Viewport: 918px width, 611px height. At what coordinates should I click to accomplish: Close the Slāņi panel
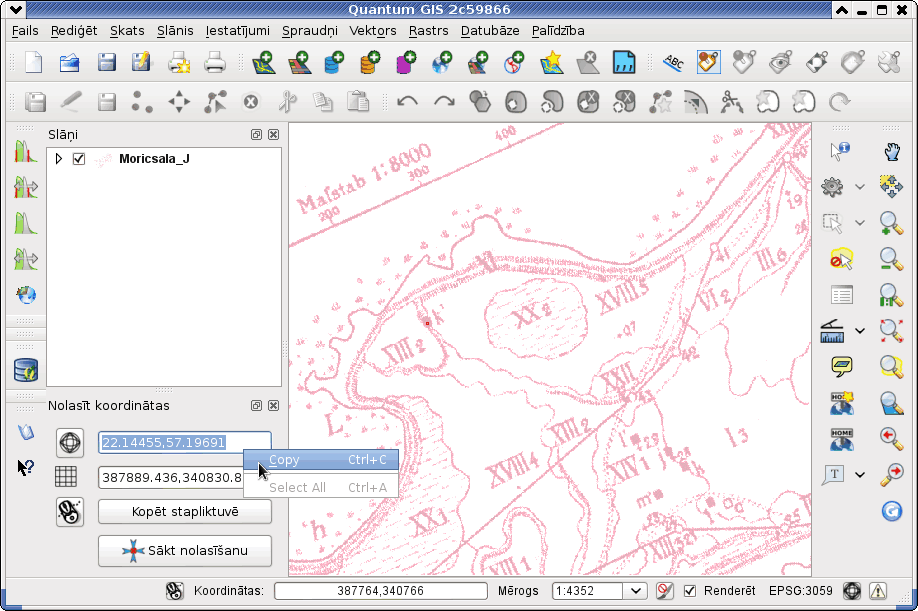(273, 135)
